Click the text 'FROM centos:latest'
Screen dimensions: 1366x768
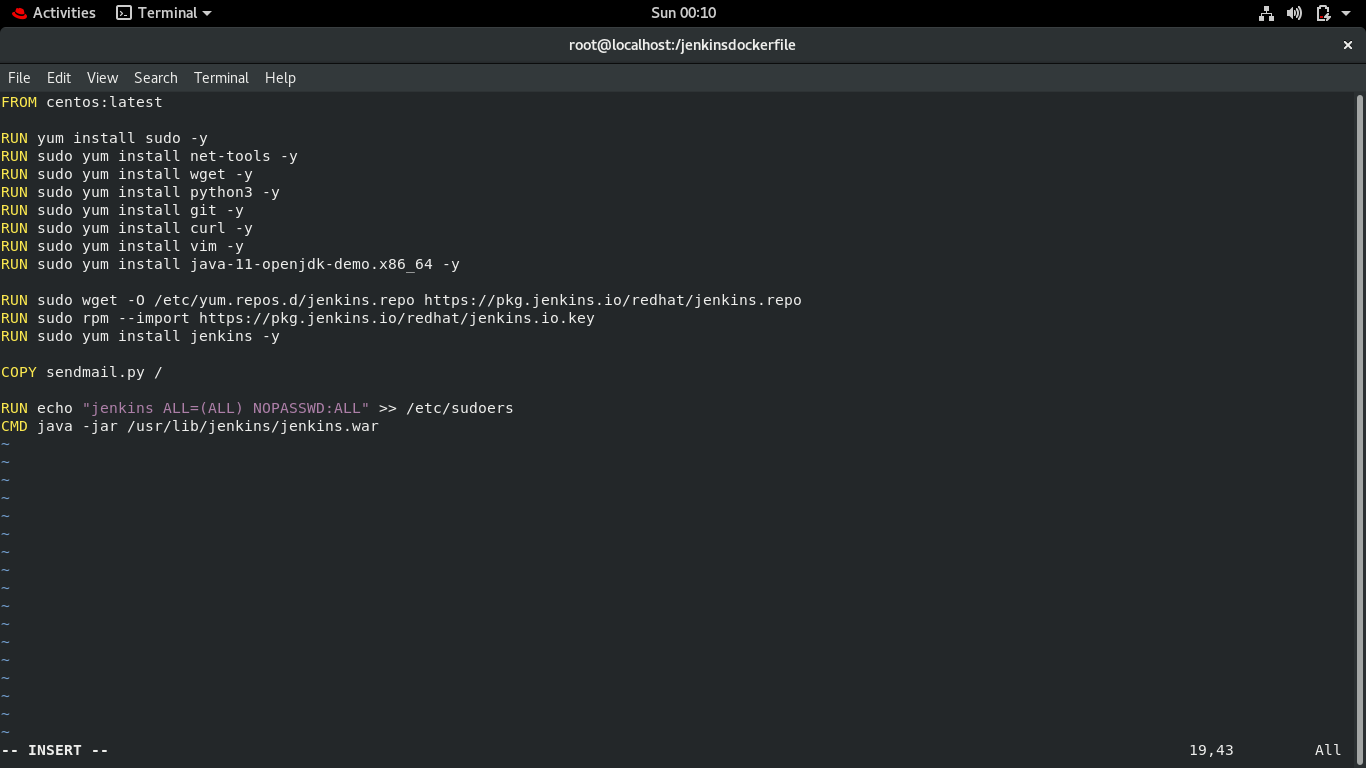[x=81, y=102]
